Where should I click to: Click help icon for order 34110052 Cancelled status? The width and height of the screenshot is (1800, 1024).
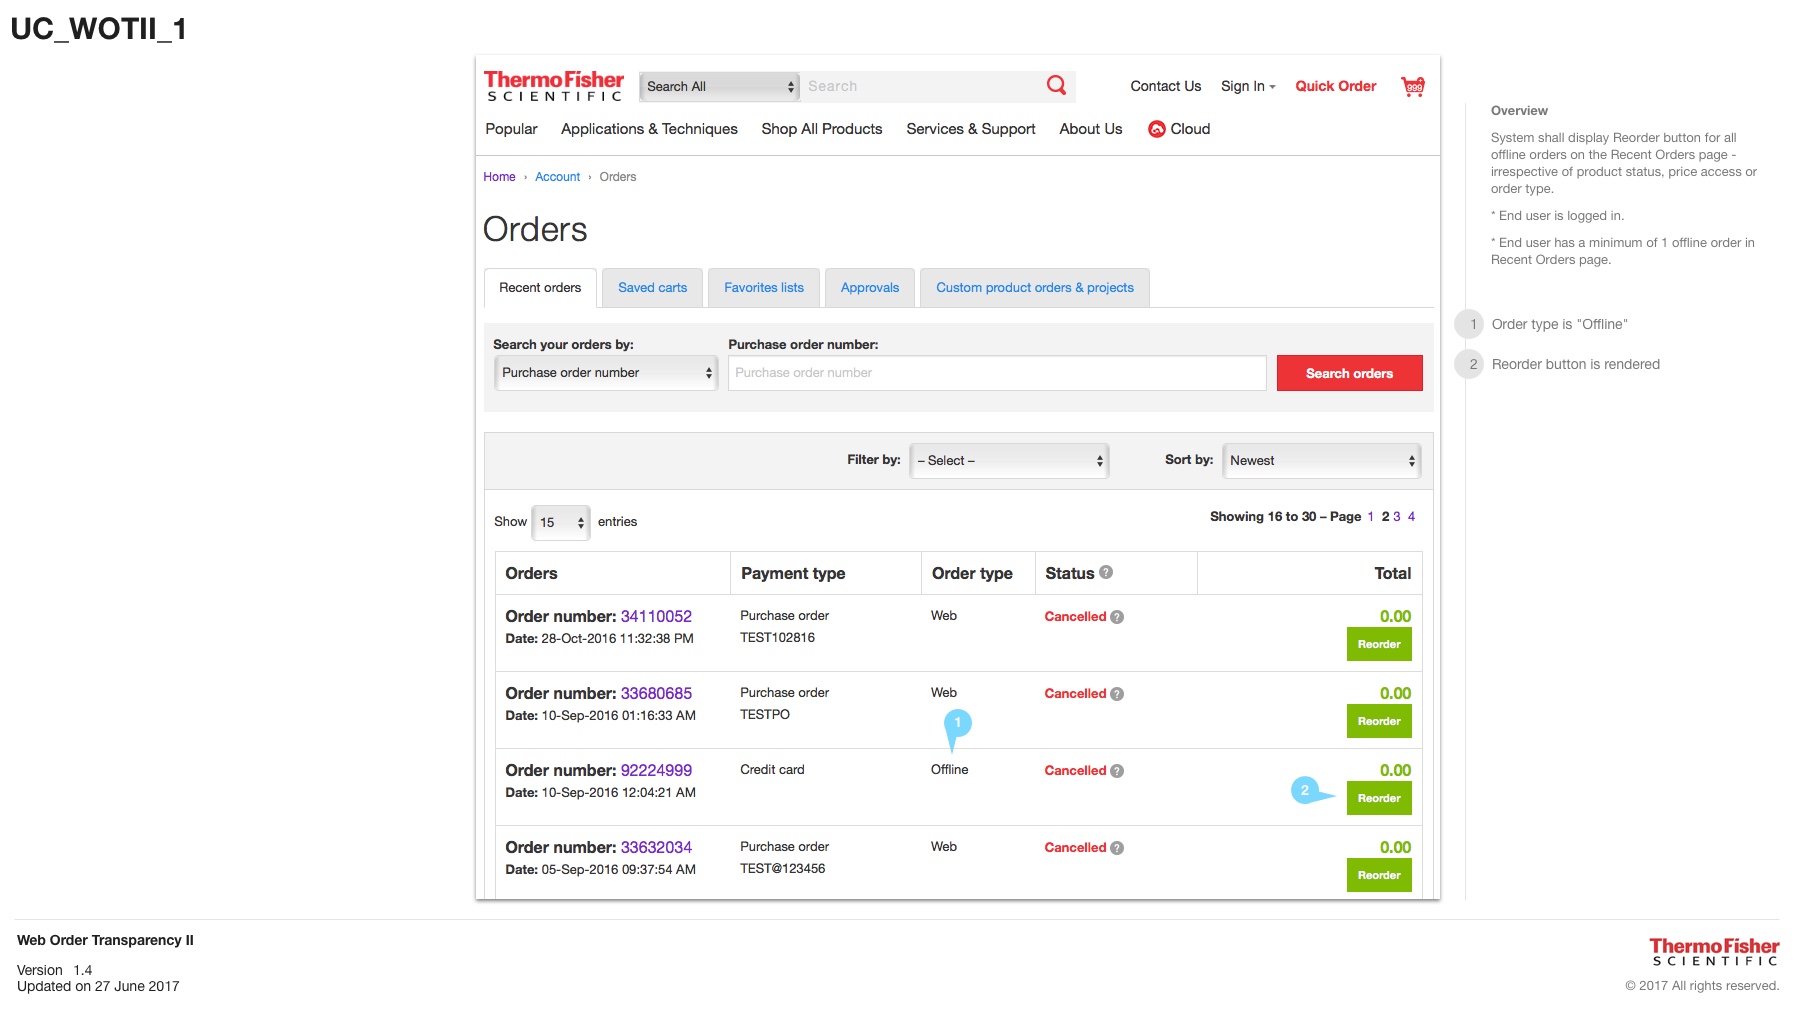(1117, 617)
